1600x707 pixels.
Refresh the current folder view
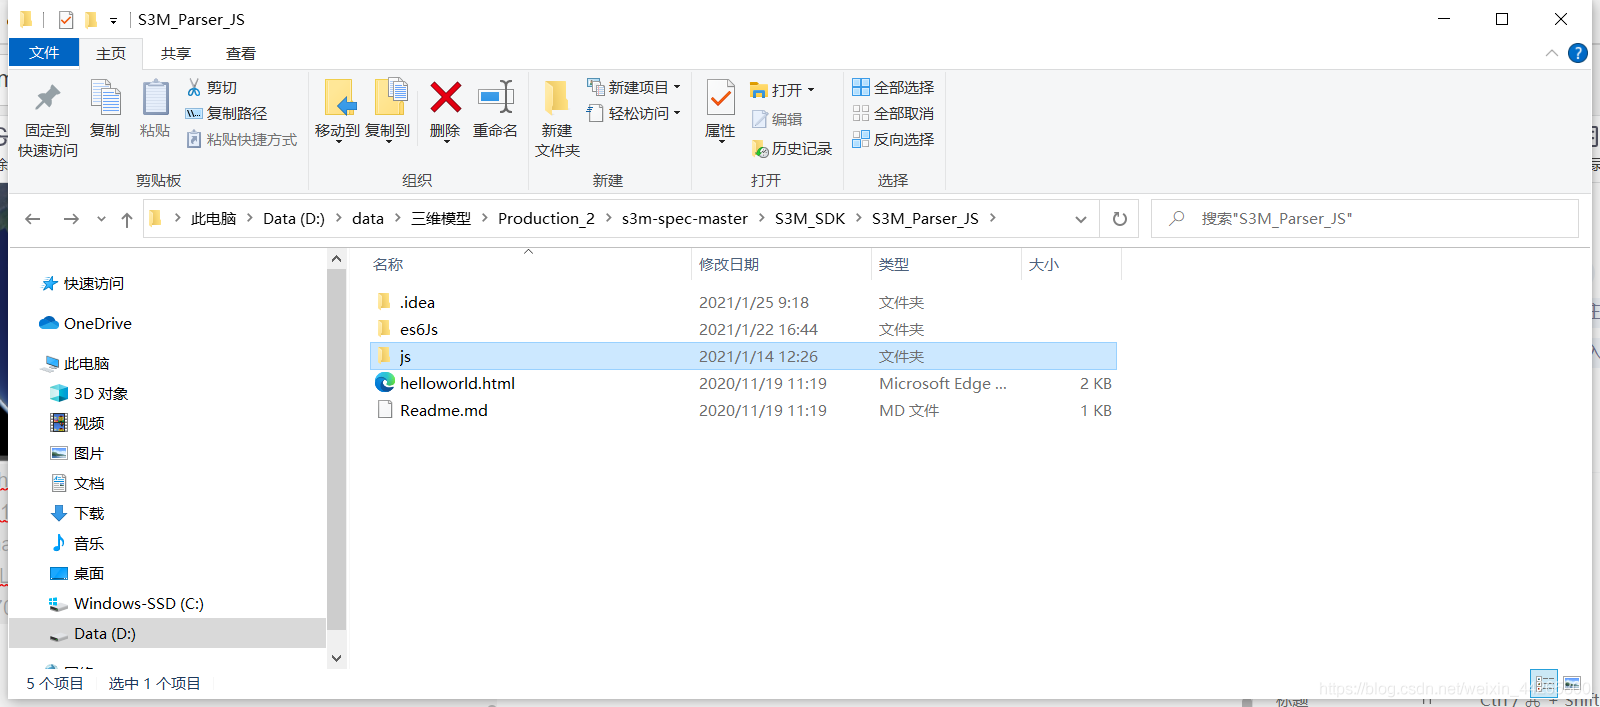coord(1120,219)
